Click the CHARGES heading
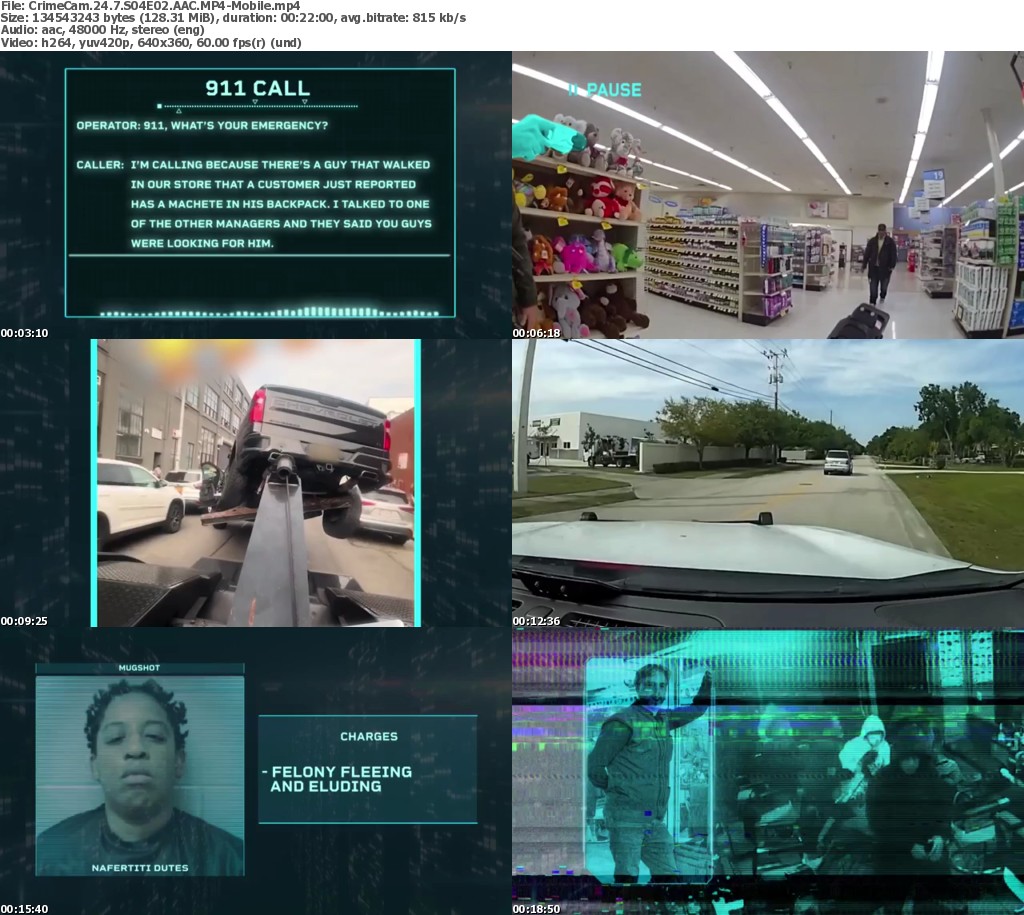Viewport: 1024px width, 915px height. (369, 737)
